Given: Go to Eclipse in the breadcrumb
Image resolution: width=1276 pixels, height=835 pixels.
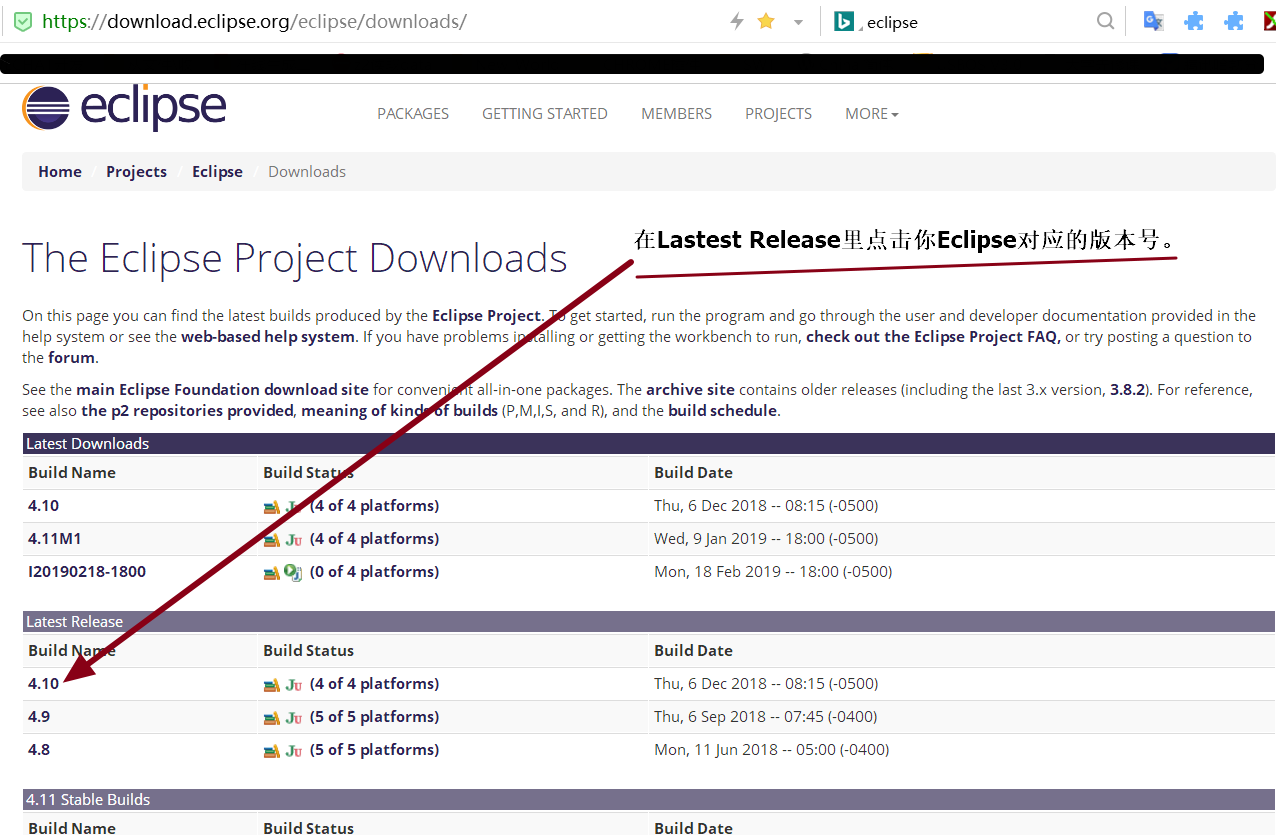Looking at the screenshot, I should pyautogui.click(x=218, y=171).
